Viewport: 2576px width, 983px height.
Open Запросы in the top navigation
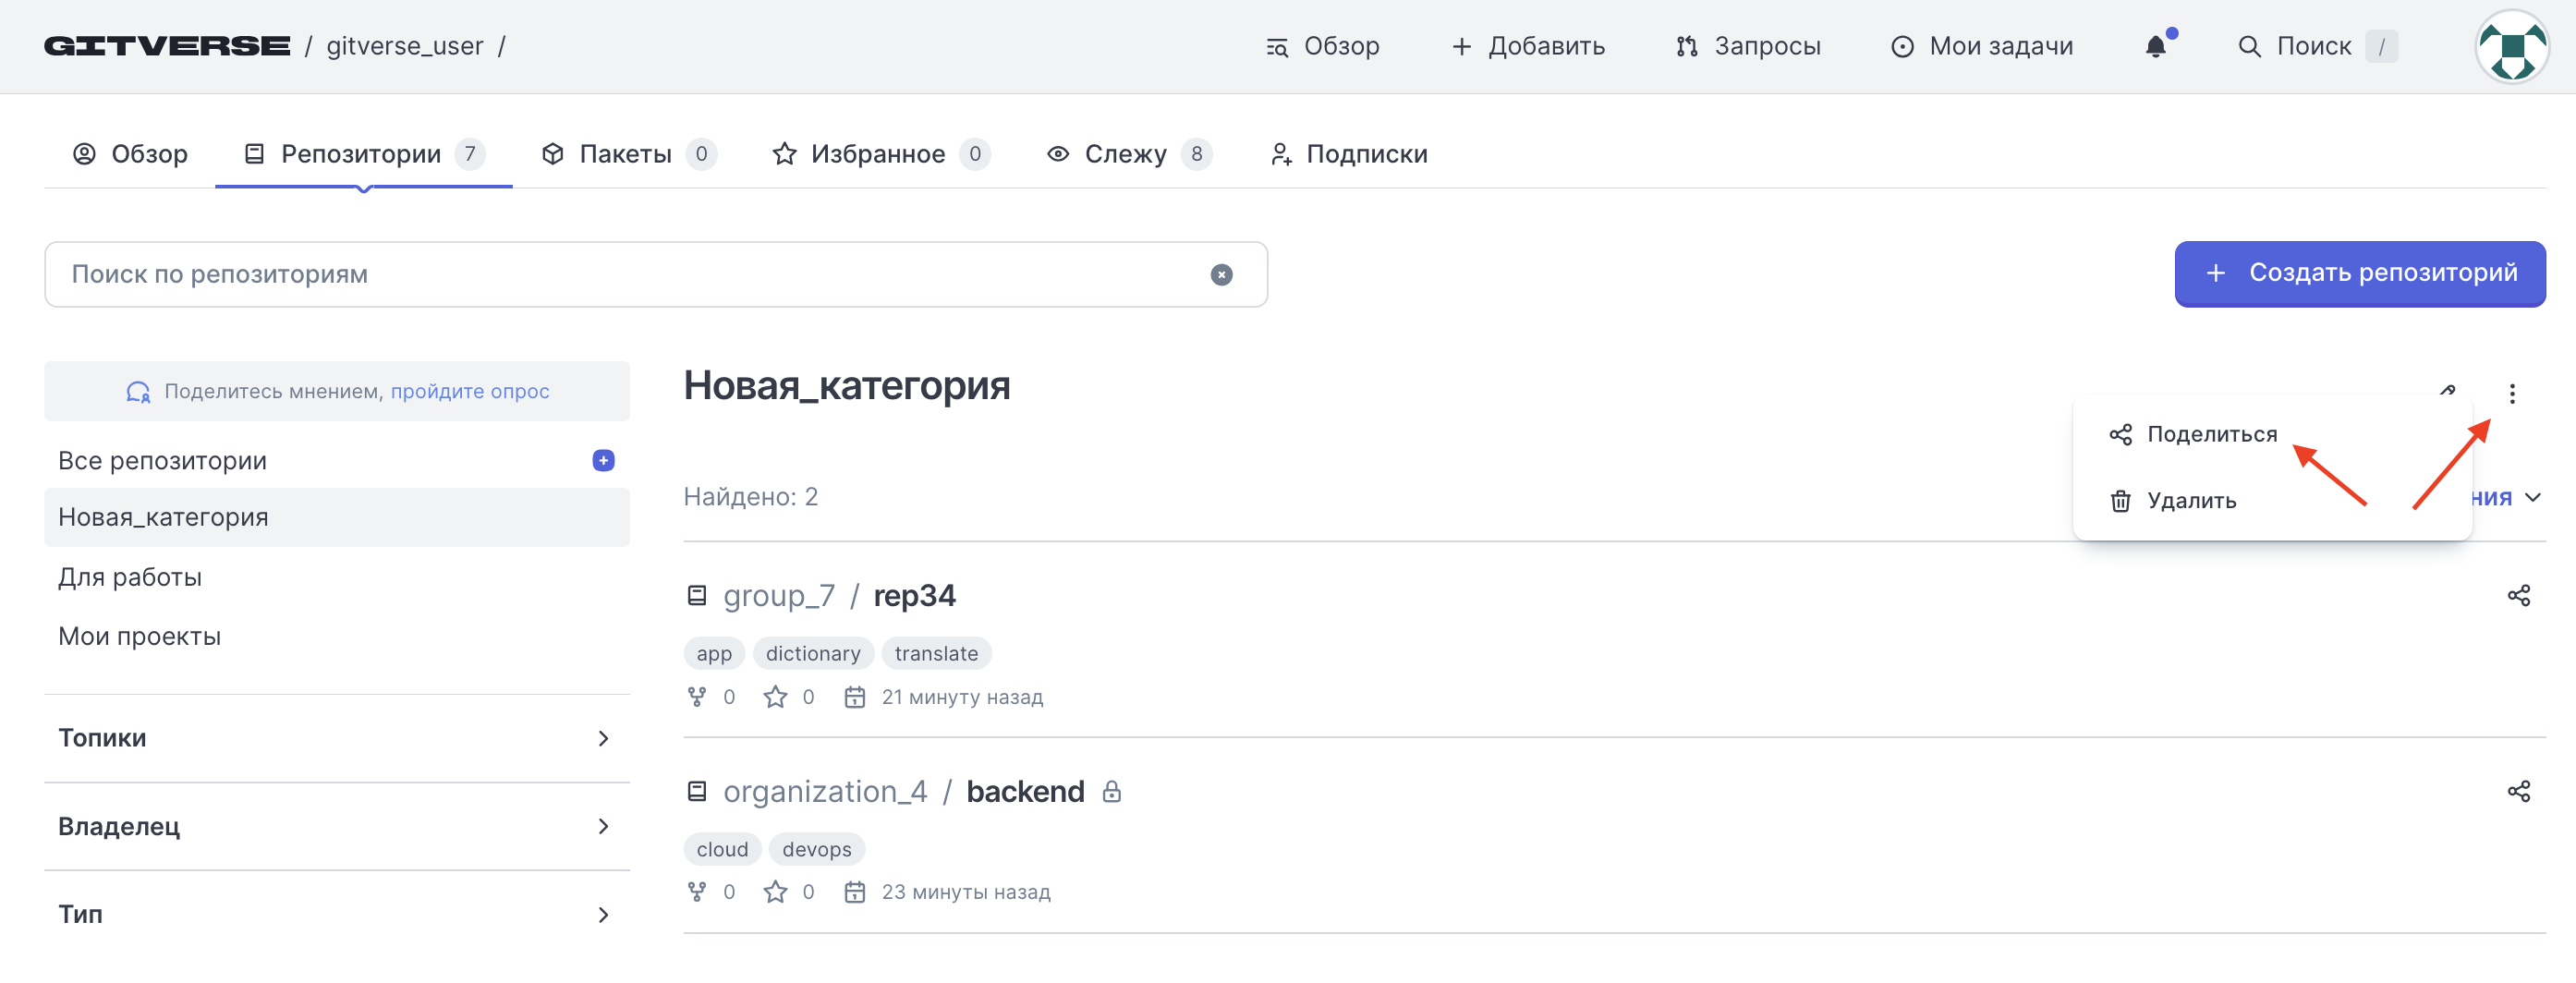click(x=1748, y=46)
